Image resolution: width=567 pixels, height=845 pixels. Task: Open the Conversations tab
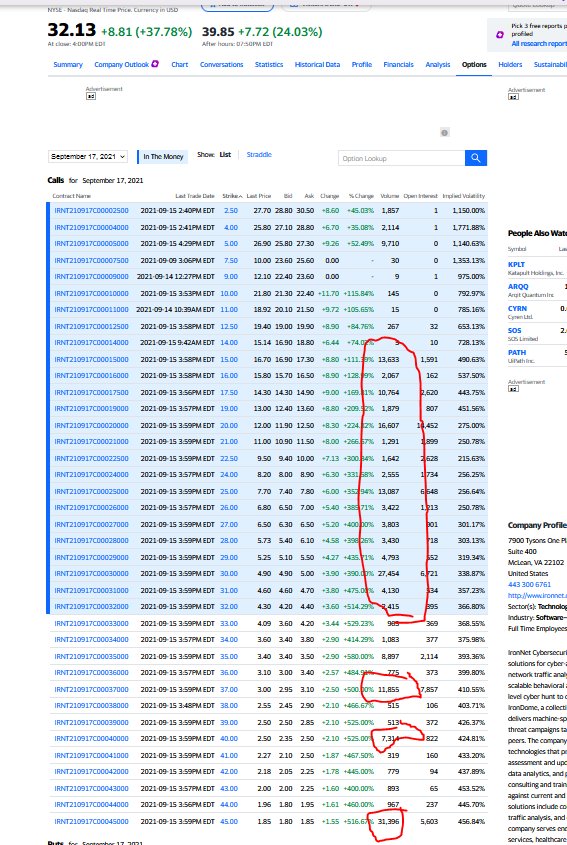pos(222,65)
